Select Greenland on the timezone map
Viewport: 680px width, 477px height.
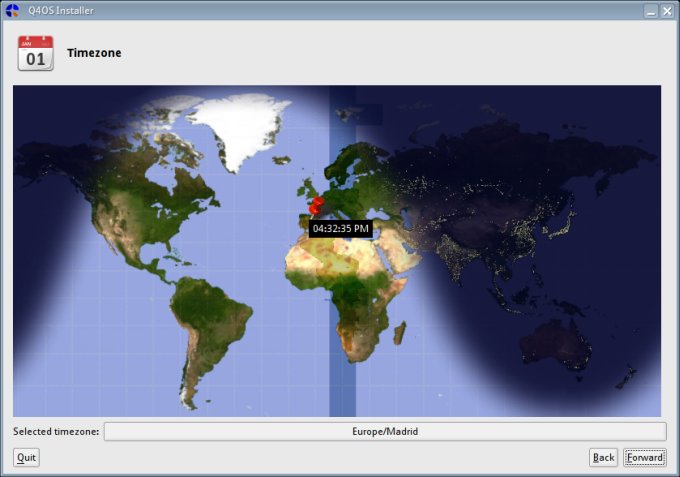pyautogui.click(x=243, y=130)
